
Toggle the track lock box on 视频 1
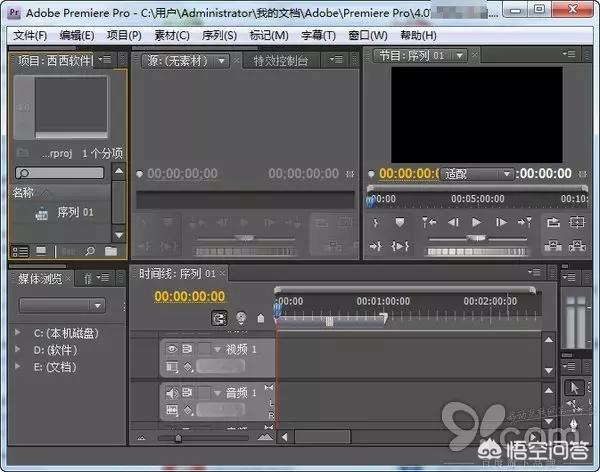pos(203,348)
